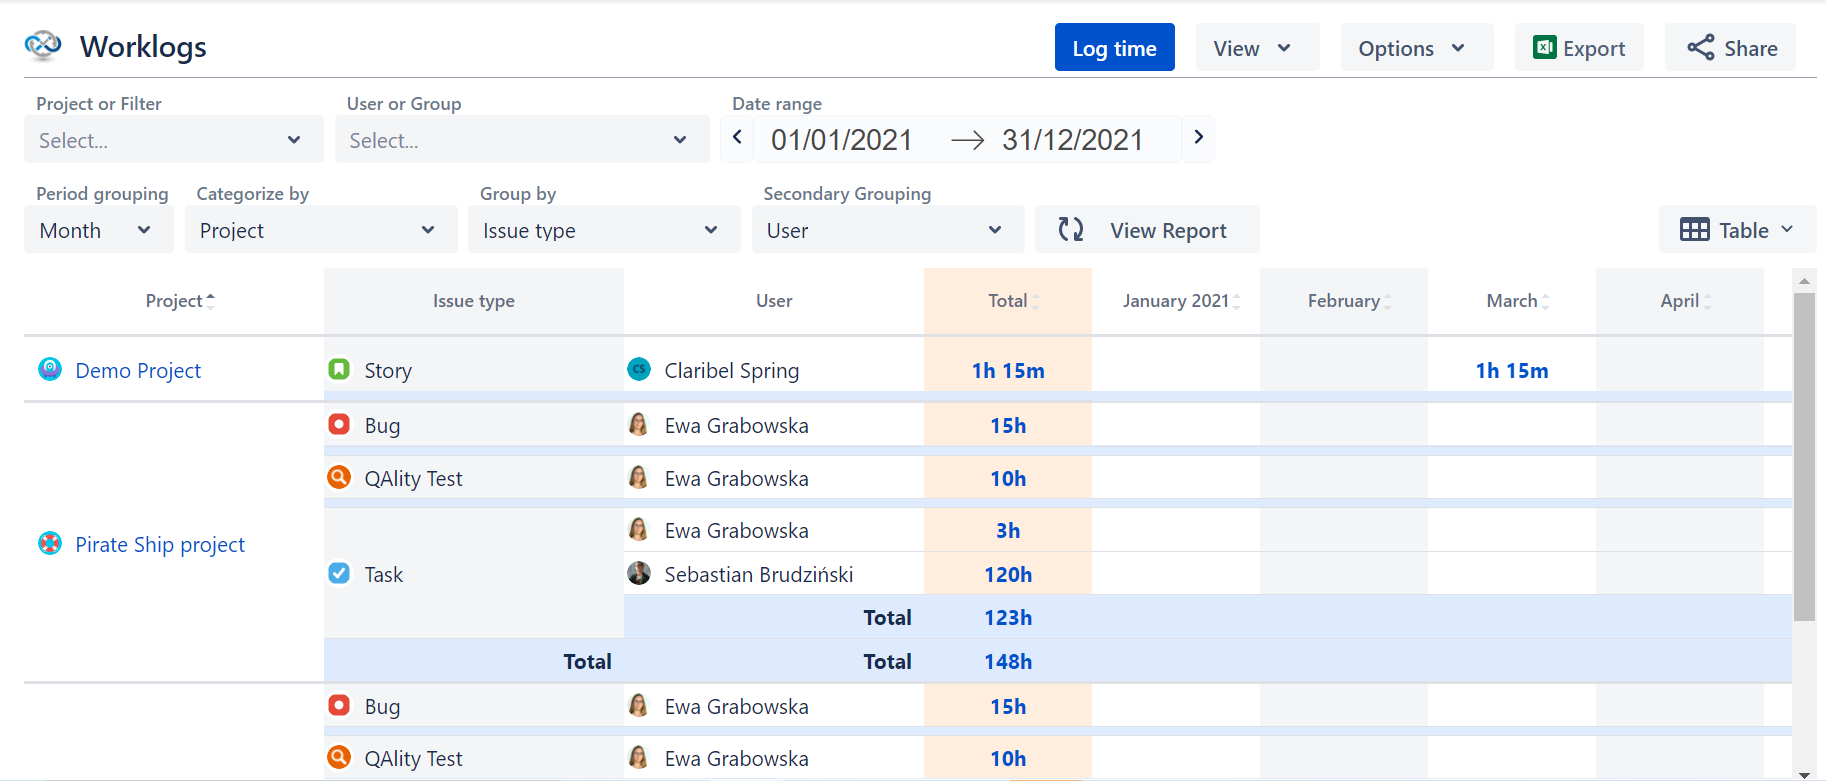Open the View menu
Image resolution: width=1826 pixels, height=781 pixels.
1257,48
